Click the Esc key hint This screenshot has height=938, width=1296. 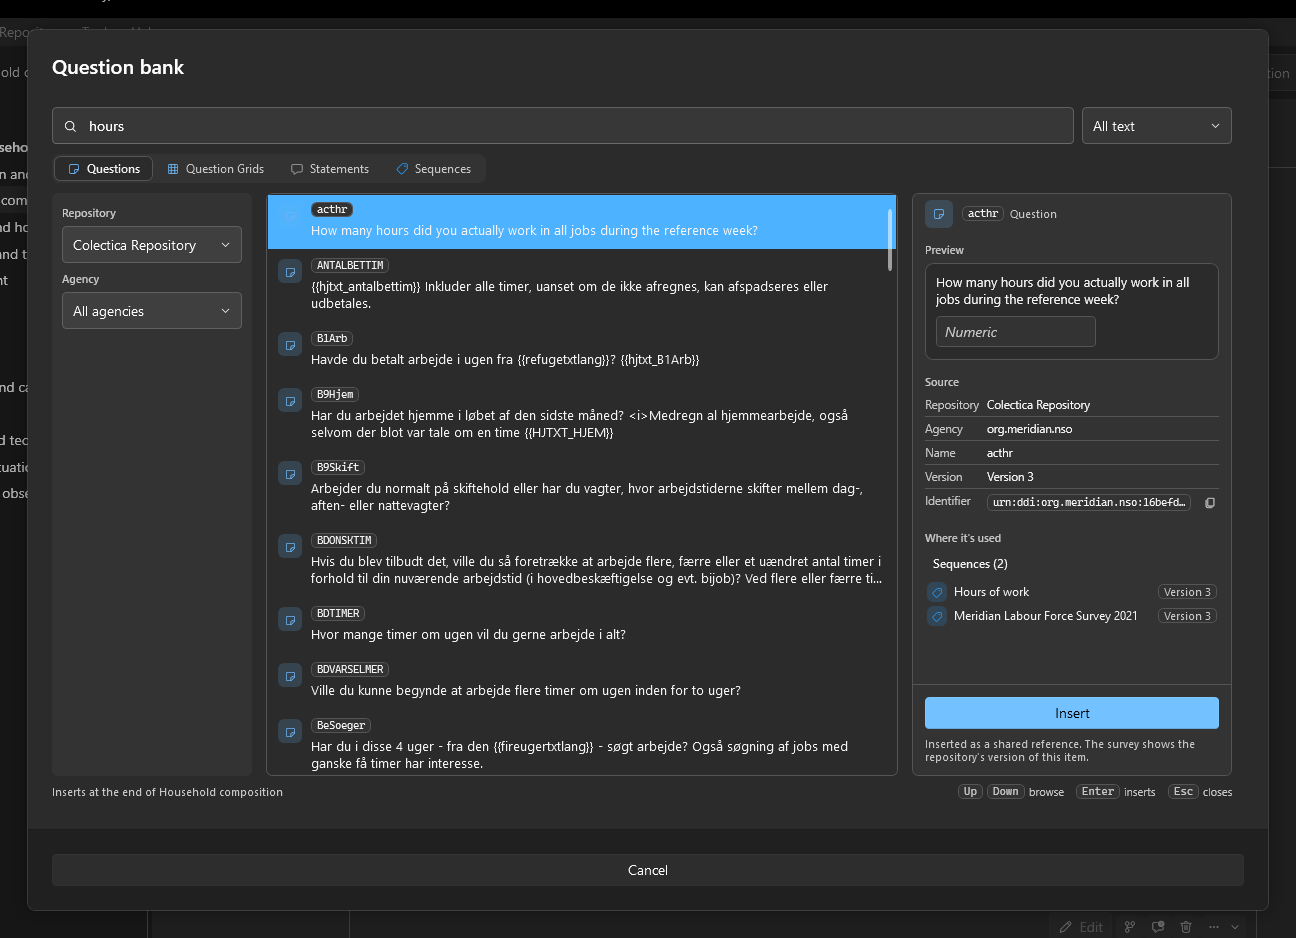tap(1183, 792)
